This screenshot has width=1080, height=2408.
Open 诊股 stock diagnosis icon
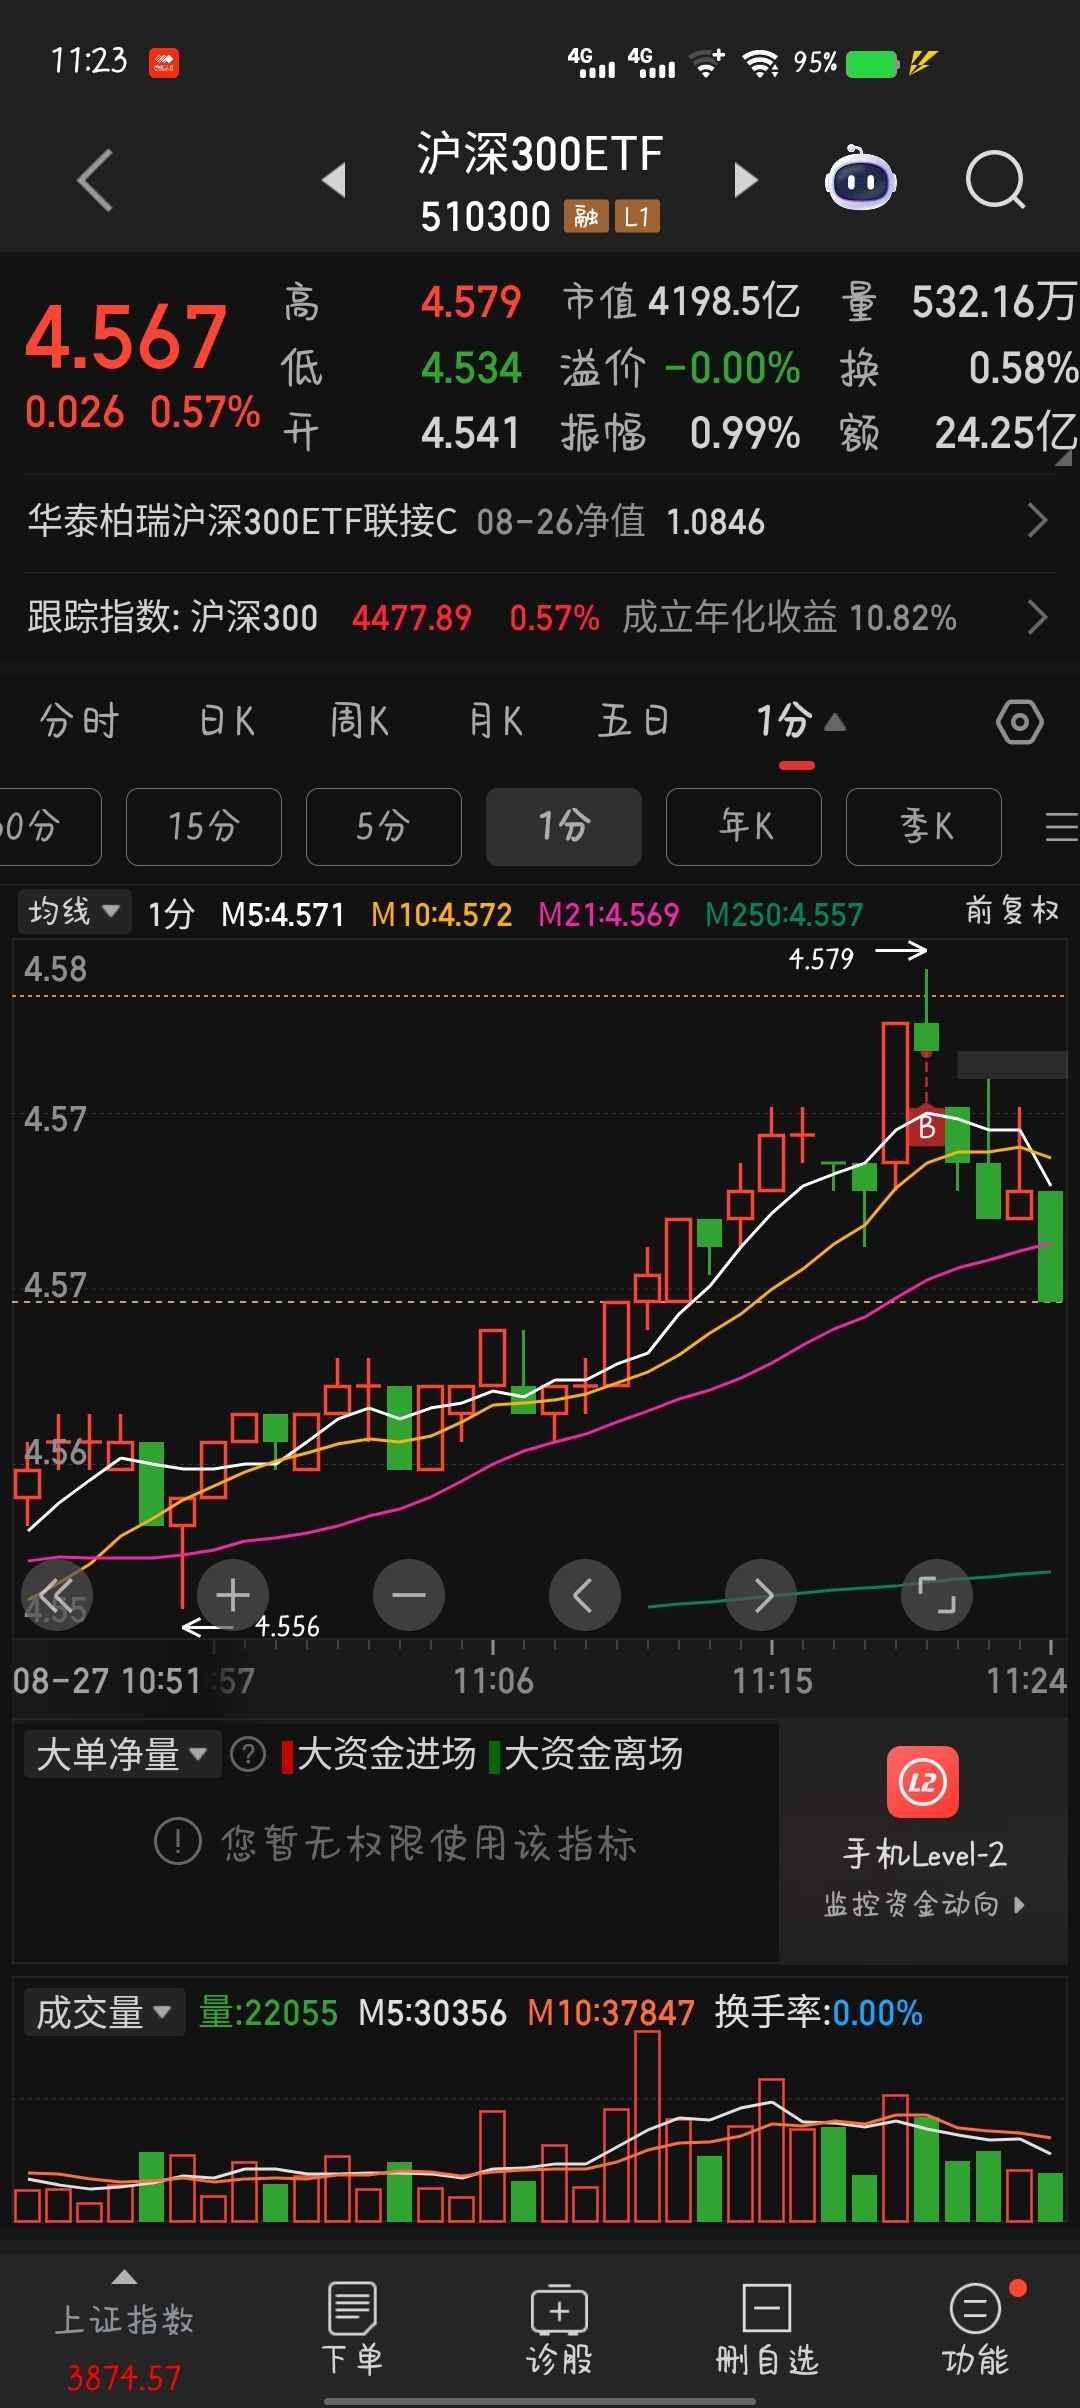(x=560, y=2328)
